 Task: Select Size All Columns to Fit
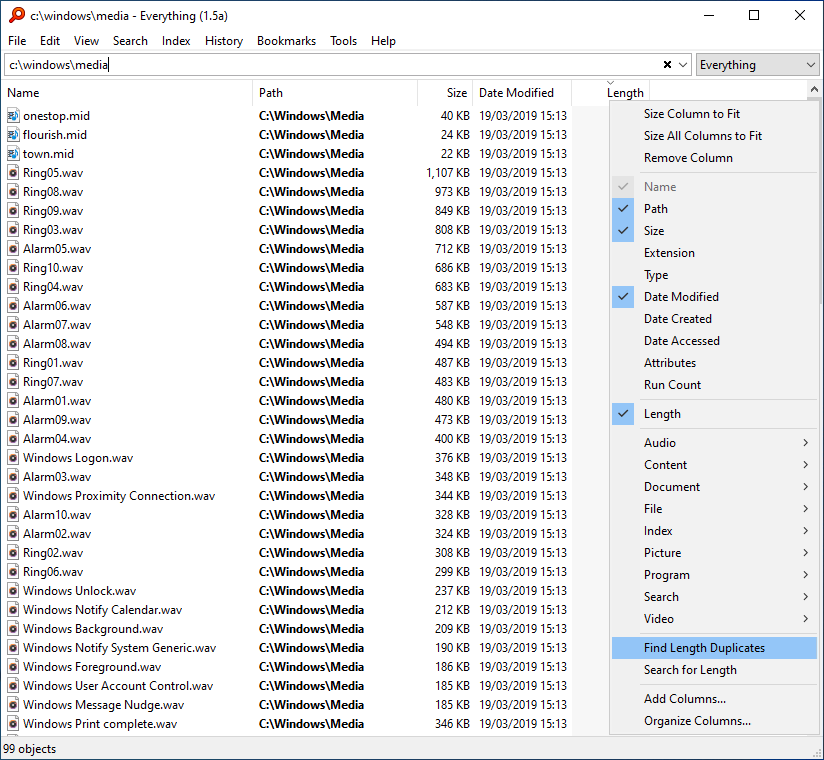[x=714, y=136]
